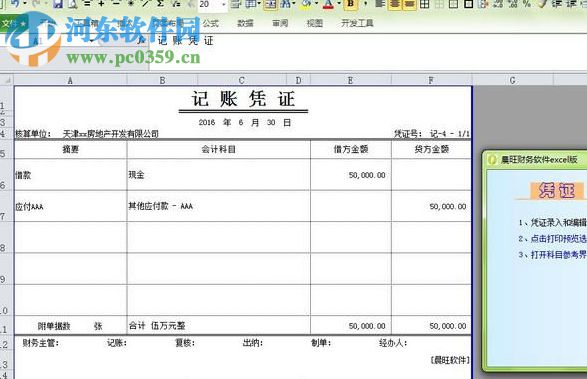Screen dimensions: 587x379
Task: Switch to the 审阅 ribbon tab
Action: (280, 23)
